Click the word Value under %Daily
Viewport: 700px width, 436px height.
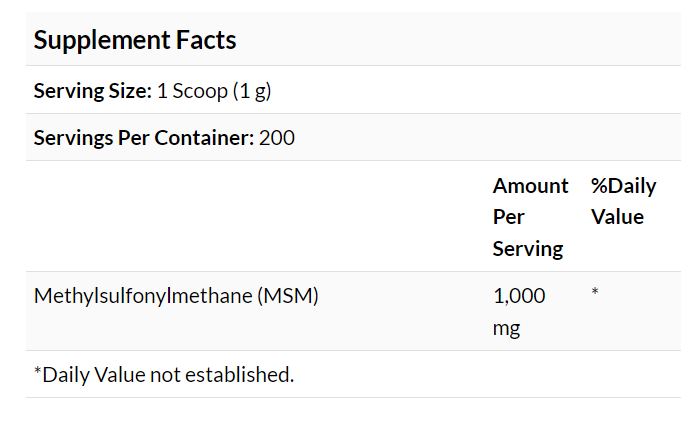(x=617, y=216)
